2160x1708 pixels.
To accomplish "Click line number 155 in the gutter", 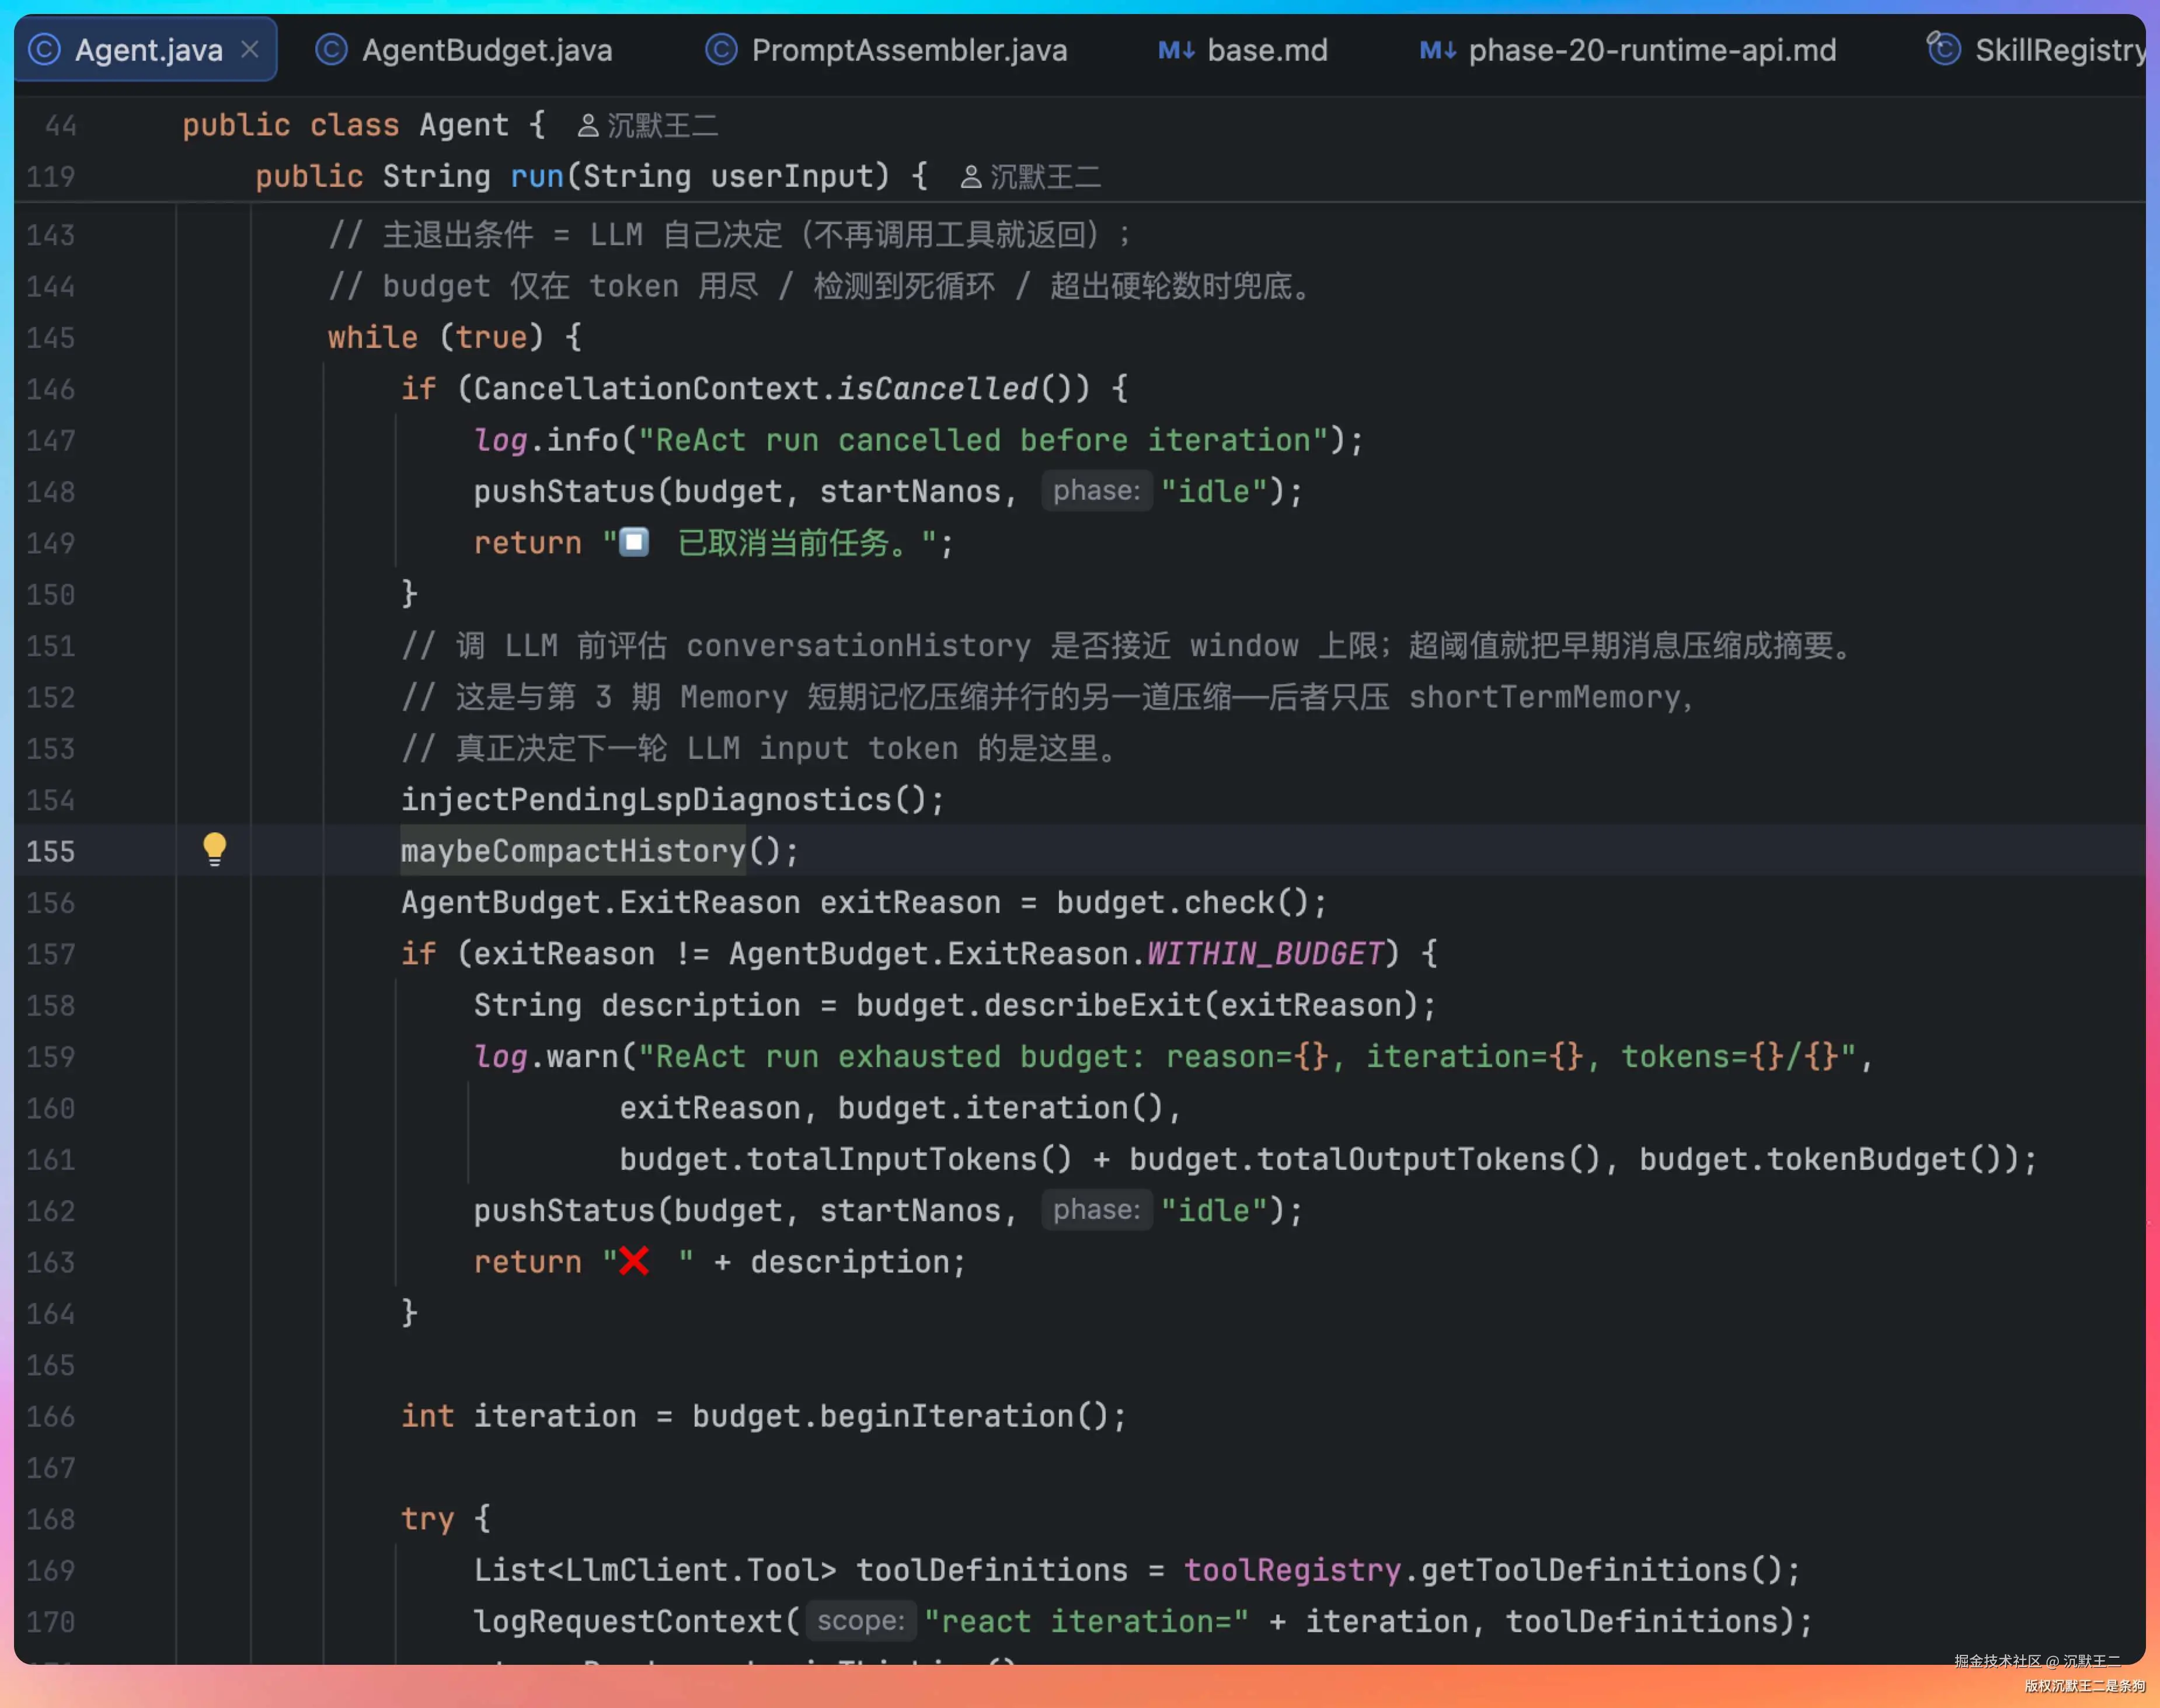I will click(50, 851).
